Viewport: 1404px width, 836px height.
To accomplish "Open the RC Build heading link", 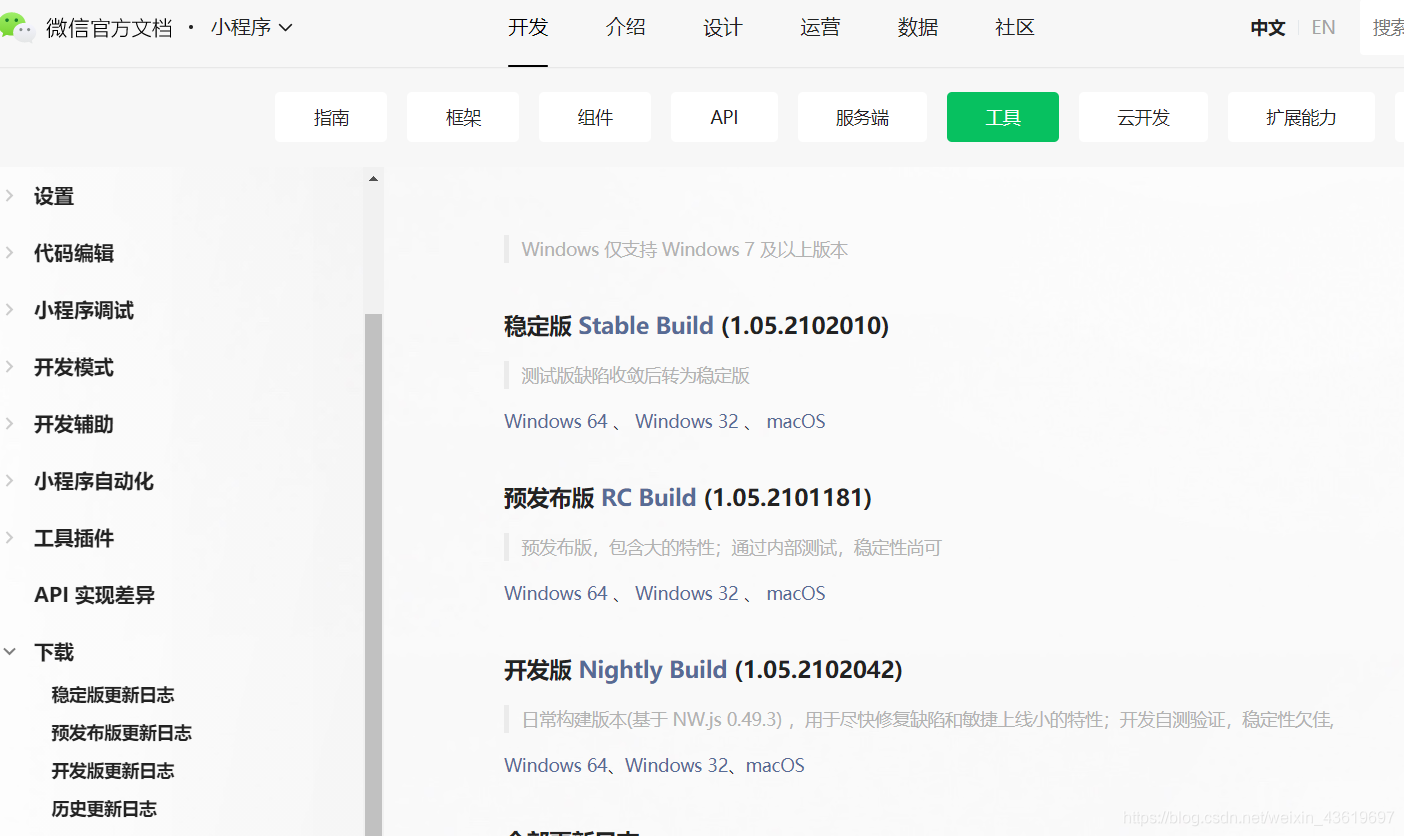I will tap(649, 498).
